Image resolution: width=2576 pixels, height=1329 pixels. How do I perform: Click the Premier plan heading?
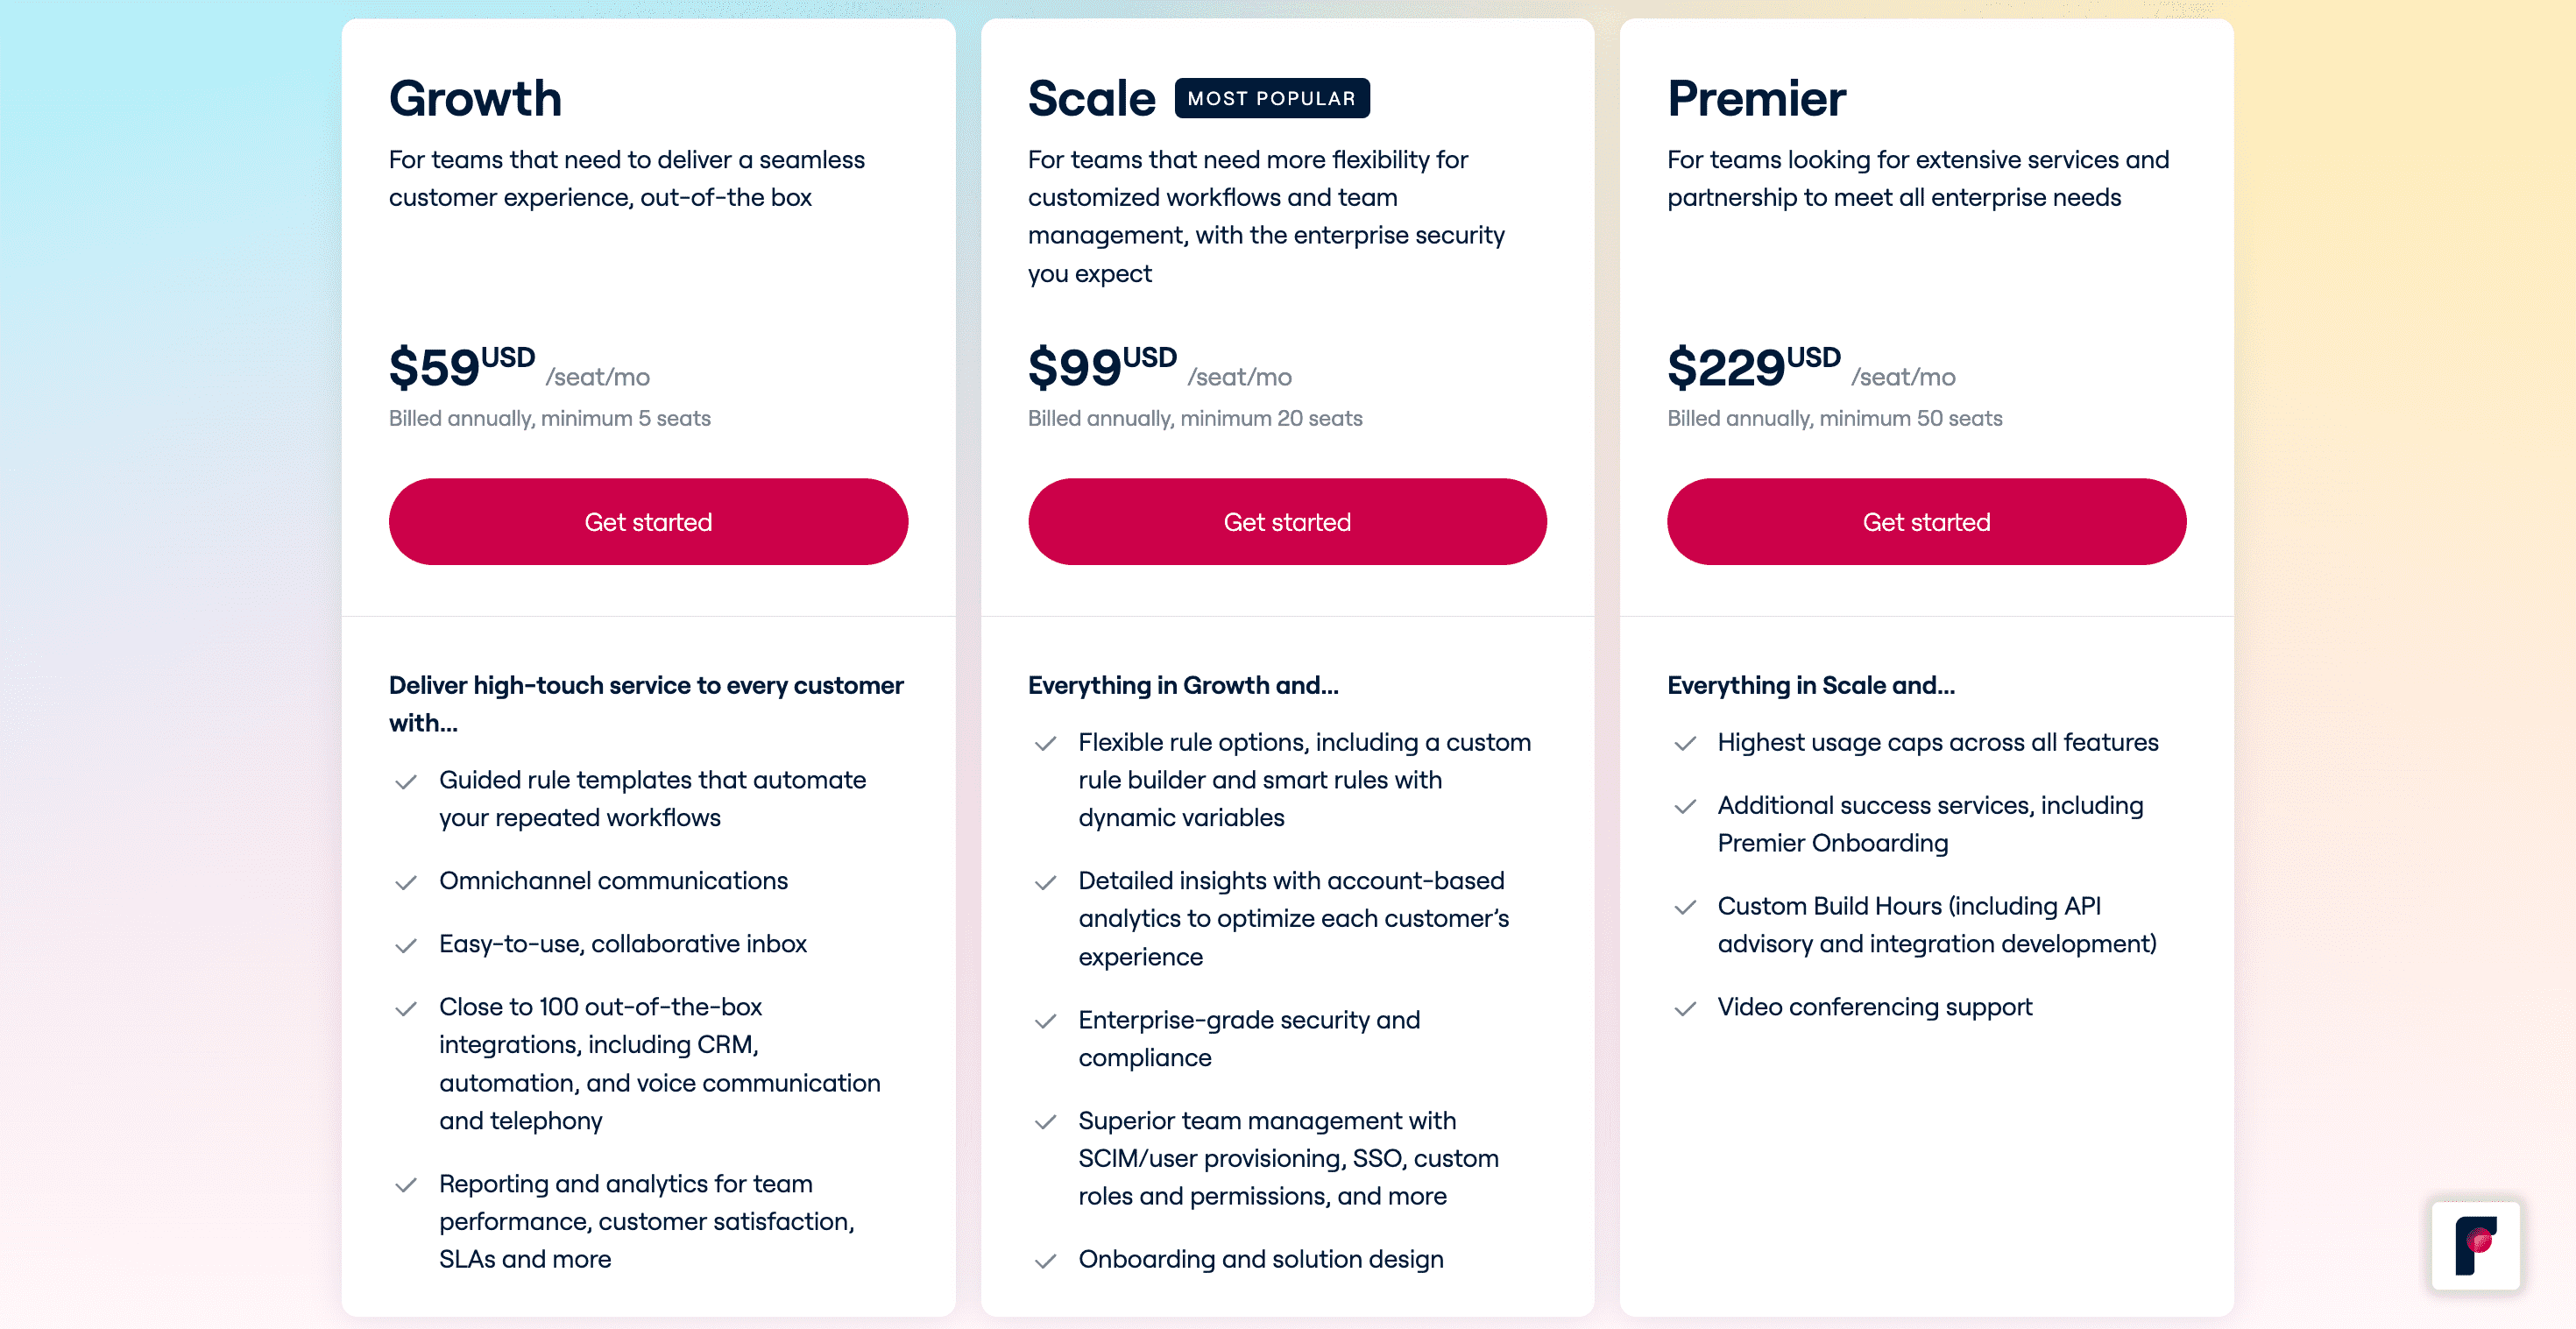pos(1756,98)
